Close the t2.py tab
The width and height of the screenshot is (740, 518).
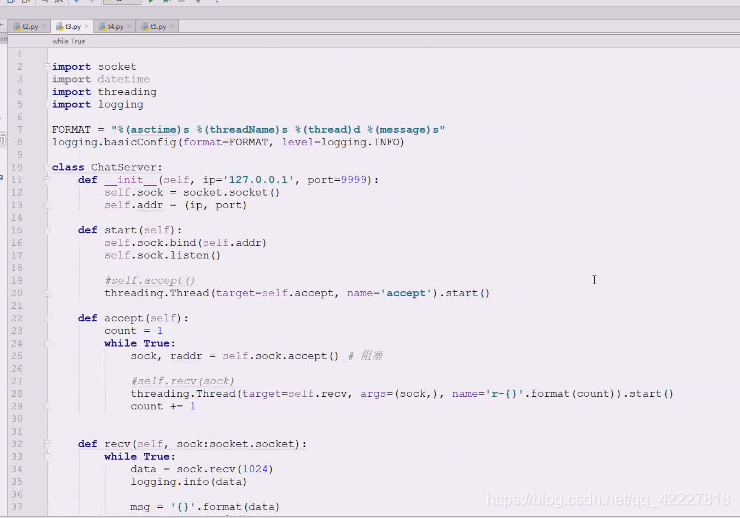(44, 27)
